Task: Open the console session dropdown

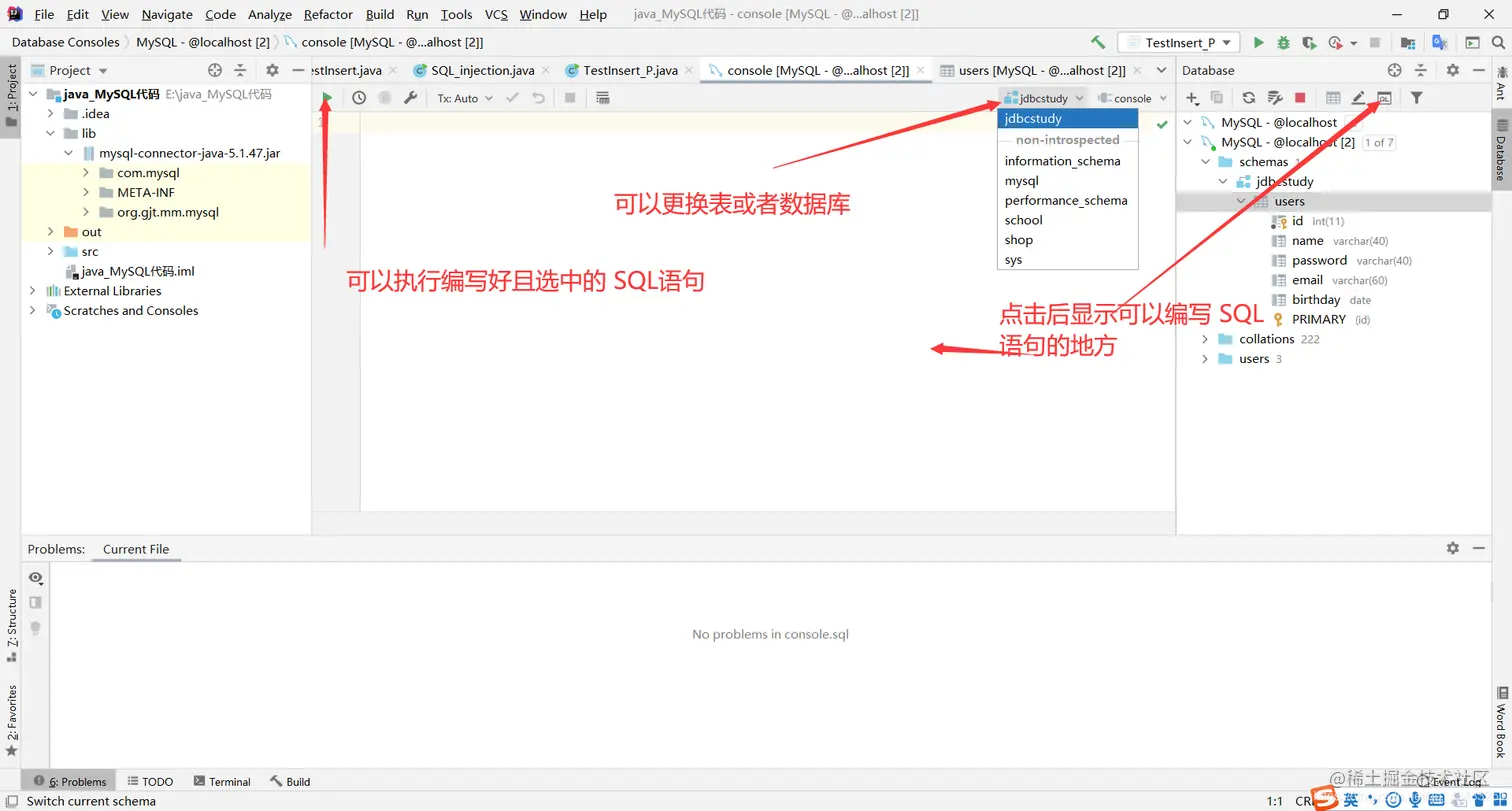Action: (x=1132, y=98)
